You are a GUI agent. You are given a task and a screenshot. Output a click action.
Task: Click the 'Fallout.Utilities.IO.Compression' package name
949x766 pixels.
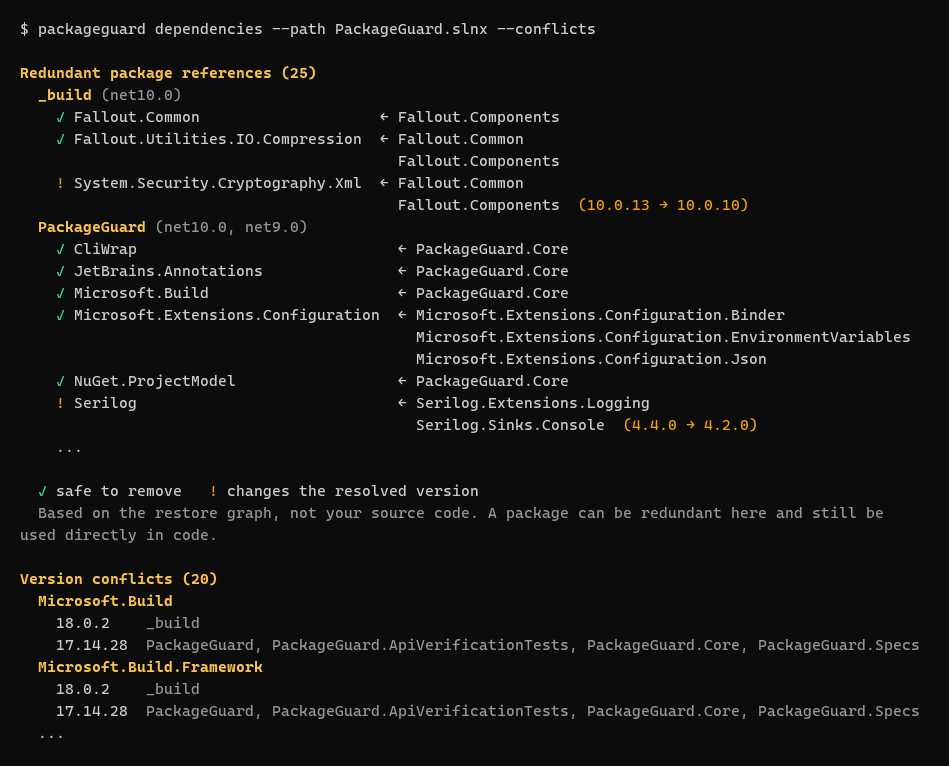[218, 139]
